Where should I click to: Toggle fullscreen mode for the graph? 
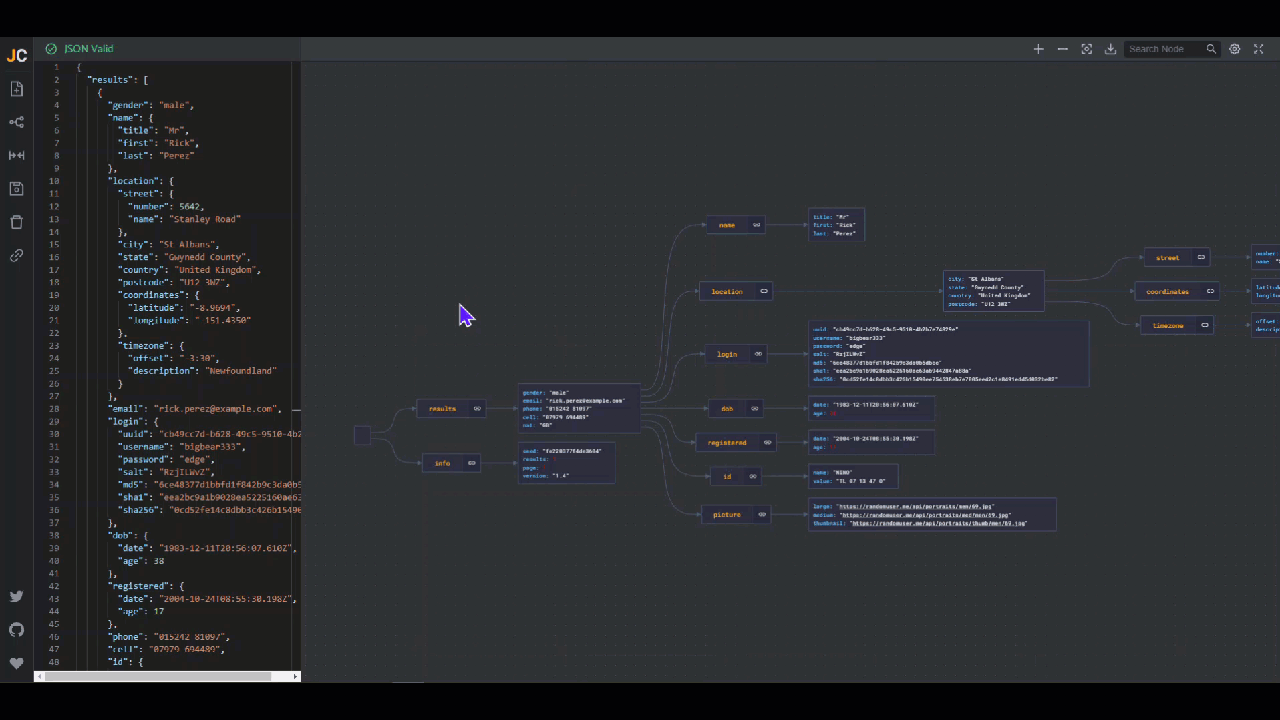[x=1259, y=49]
